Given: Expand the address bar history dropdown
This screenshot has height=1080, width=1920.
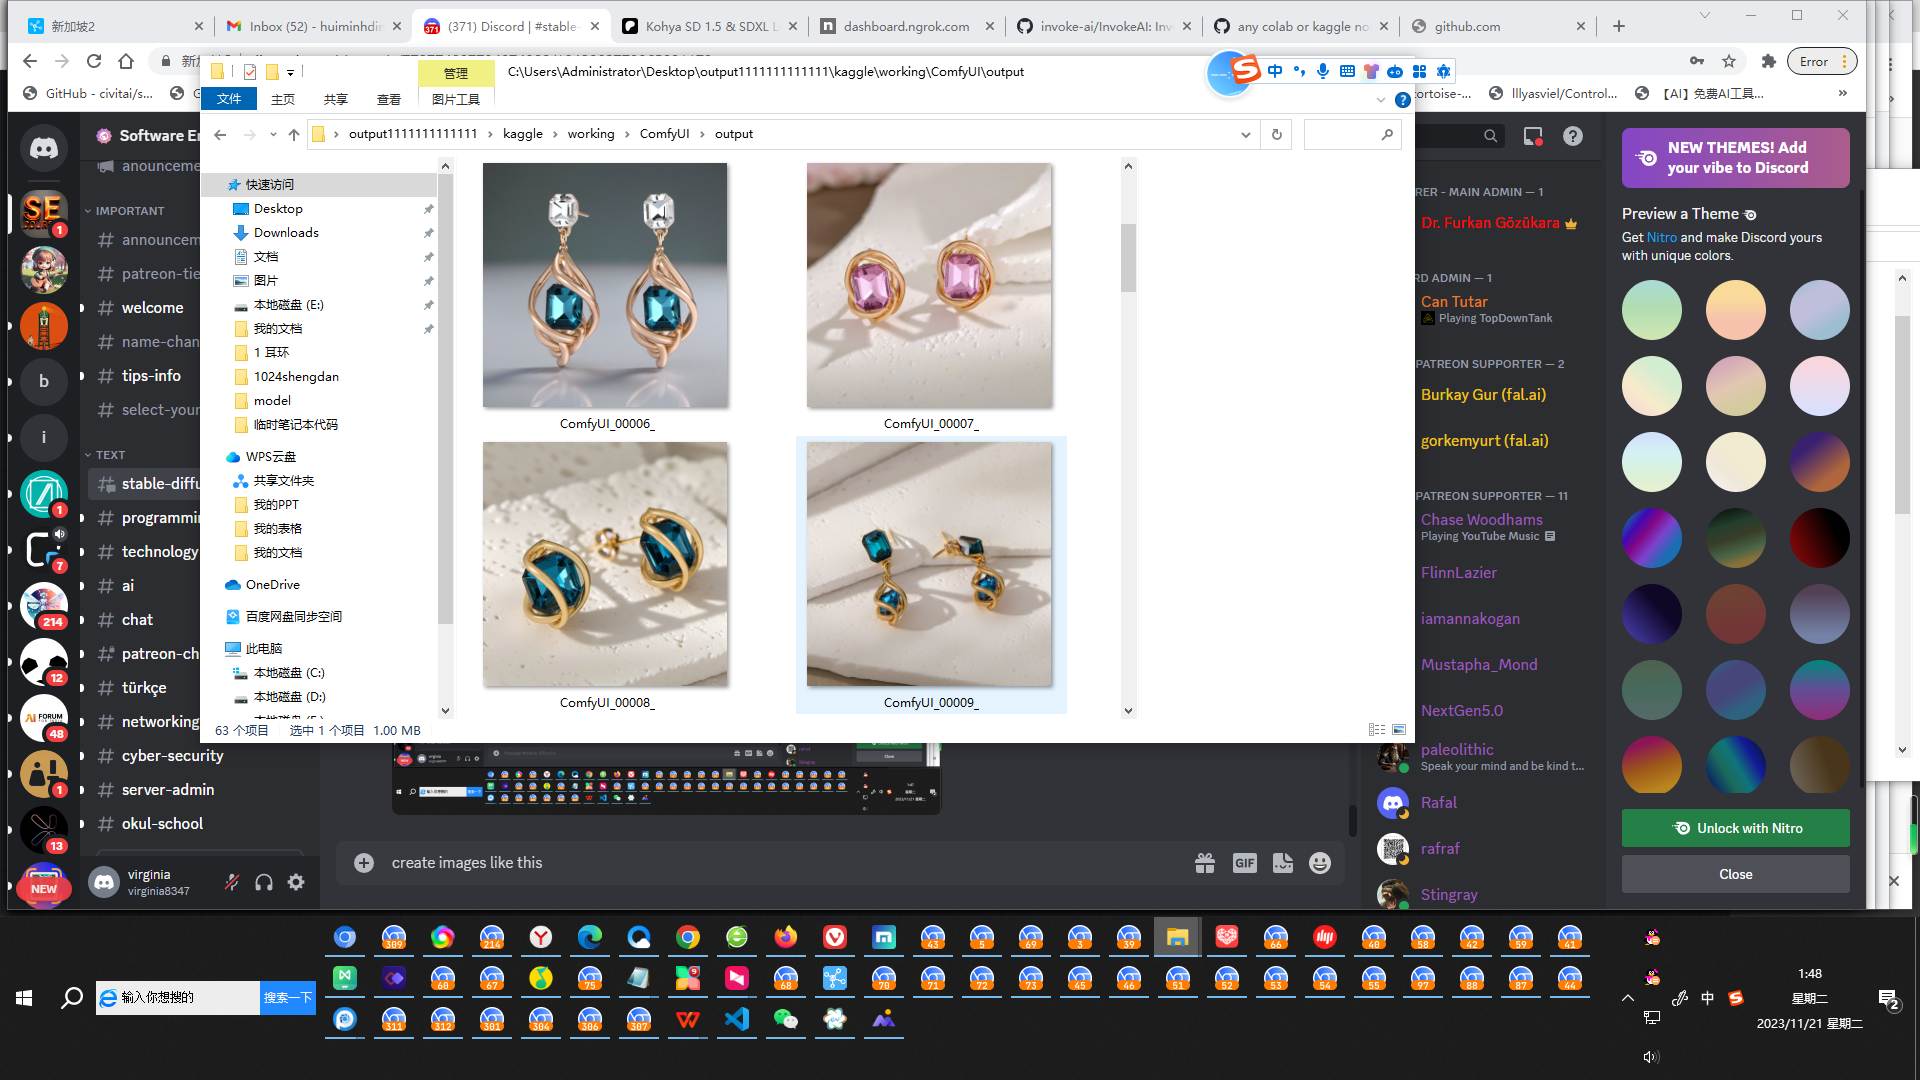Looking at the screenshot, I should pos(1246,134).
